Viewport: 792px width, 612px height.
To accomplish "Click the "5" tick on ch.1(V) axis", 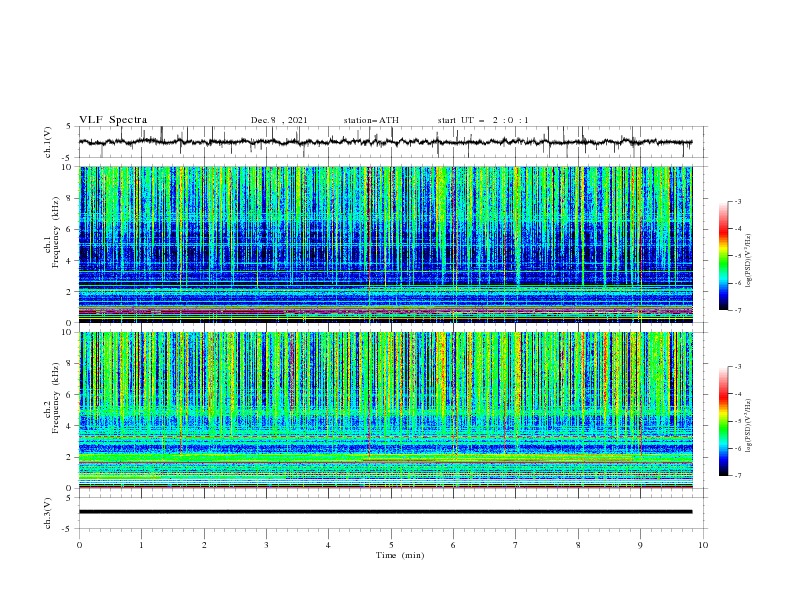I will point(68,127).
